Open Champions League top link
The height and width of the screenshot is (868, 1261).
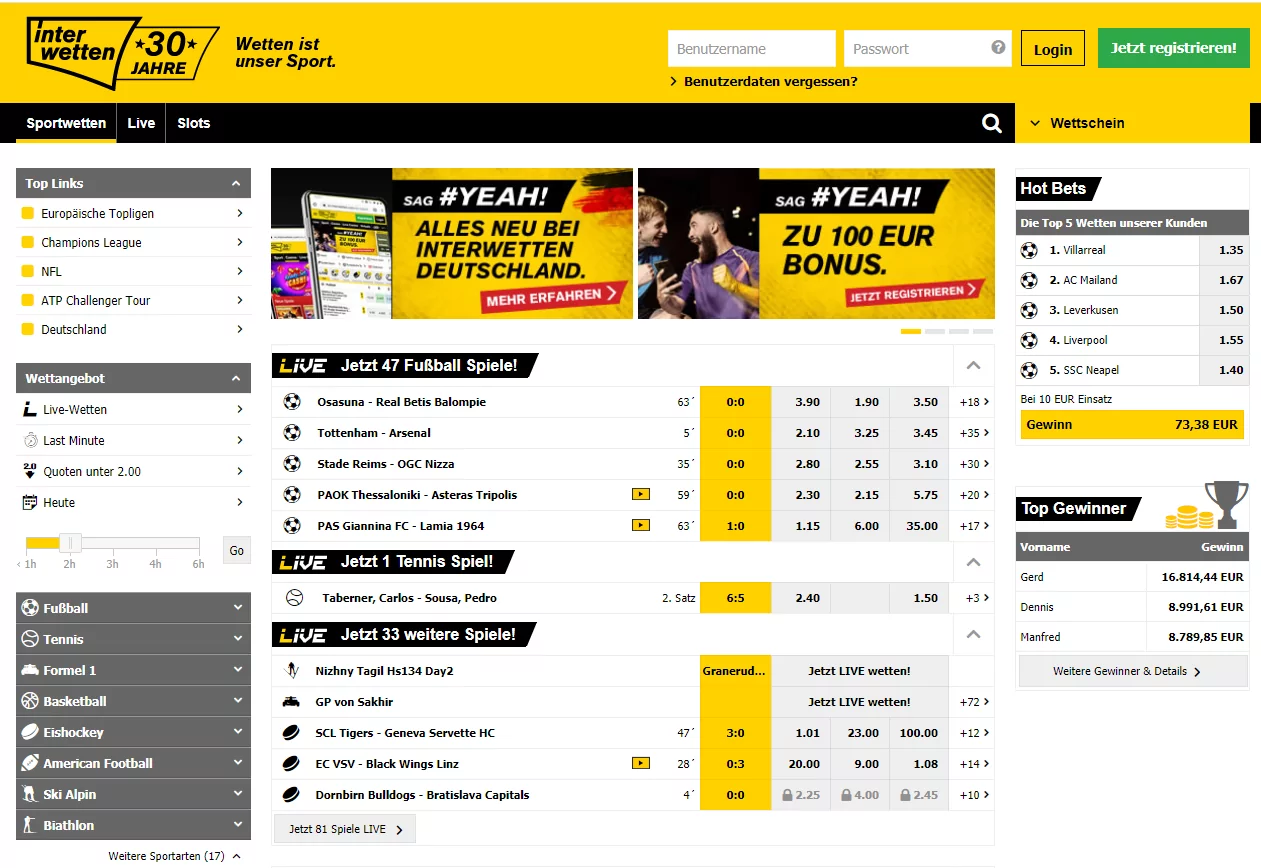click(x=133, y=242)
